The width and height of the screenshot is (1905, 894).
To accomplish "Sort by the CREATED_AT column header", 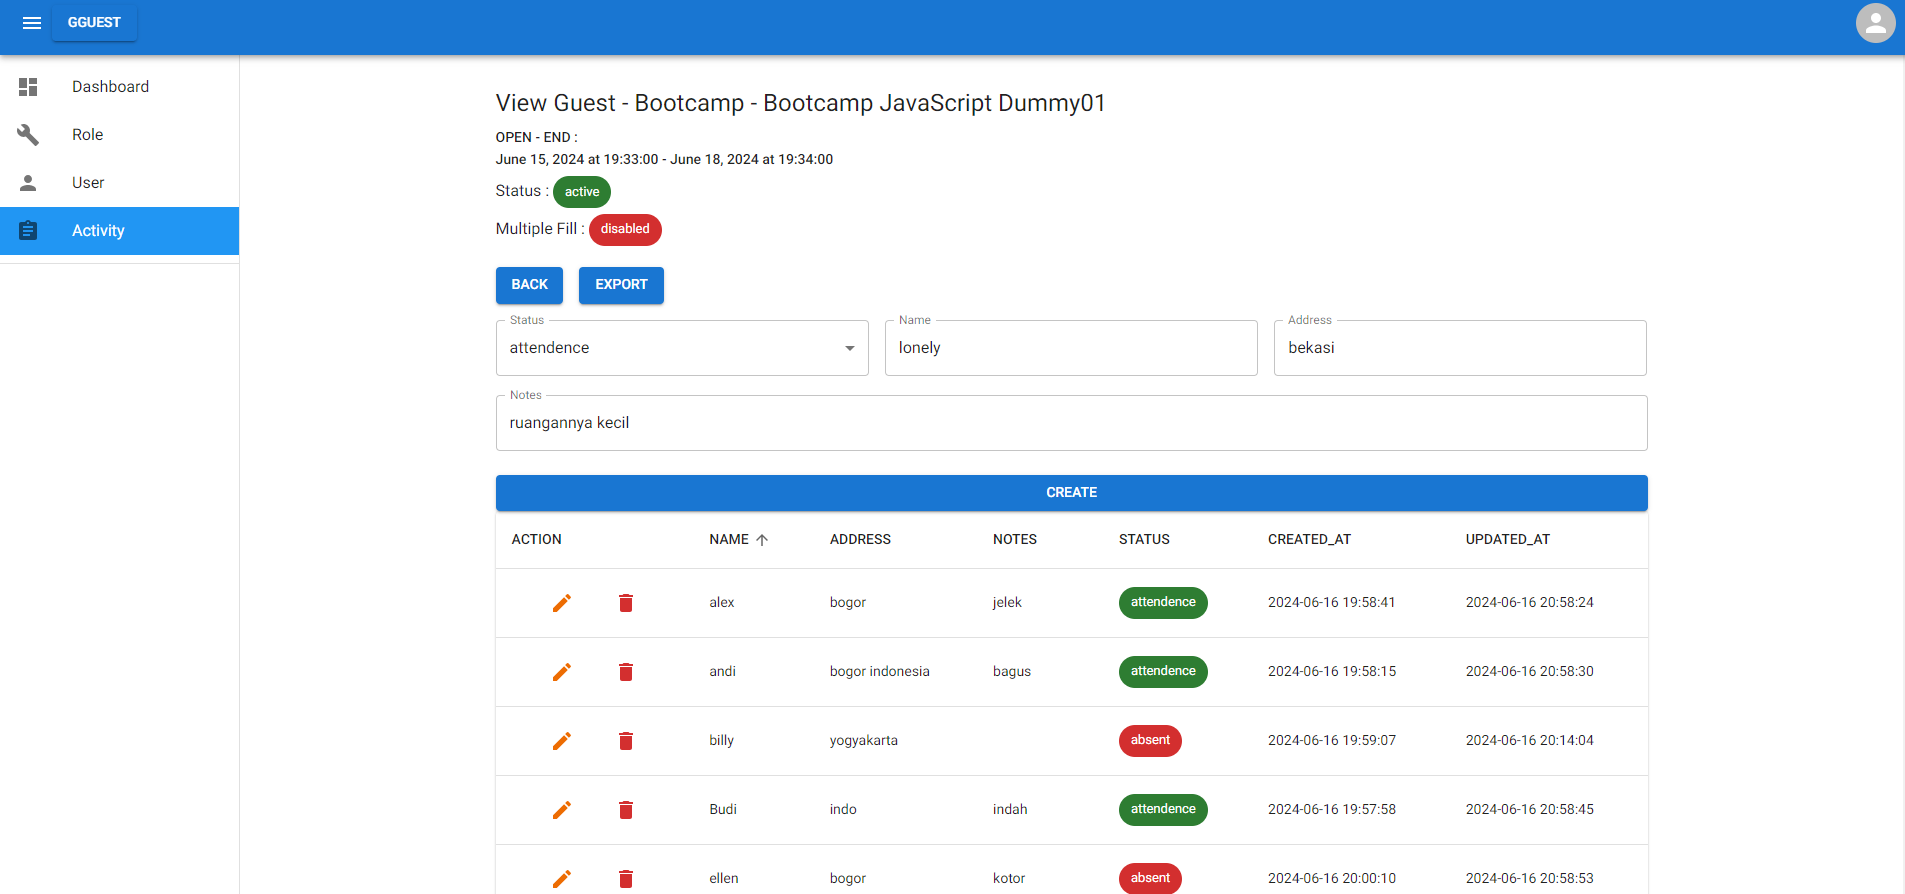I will (1309, 539).
